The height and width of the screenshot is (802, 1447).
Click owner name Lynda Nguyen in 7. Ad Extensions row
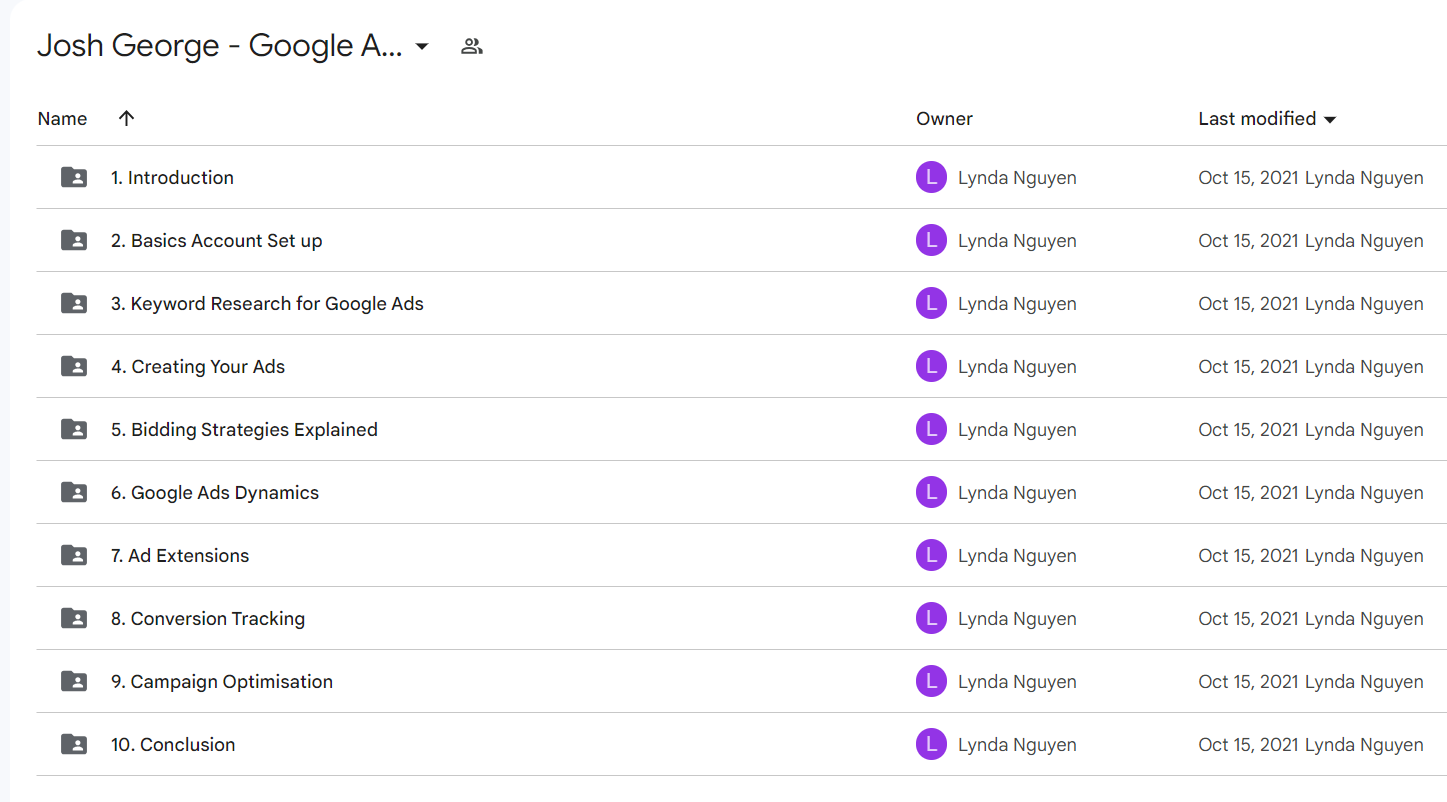(1017, 556)
